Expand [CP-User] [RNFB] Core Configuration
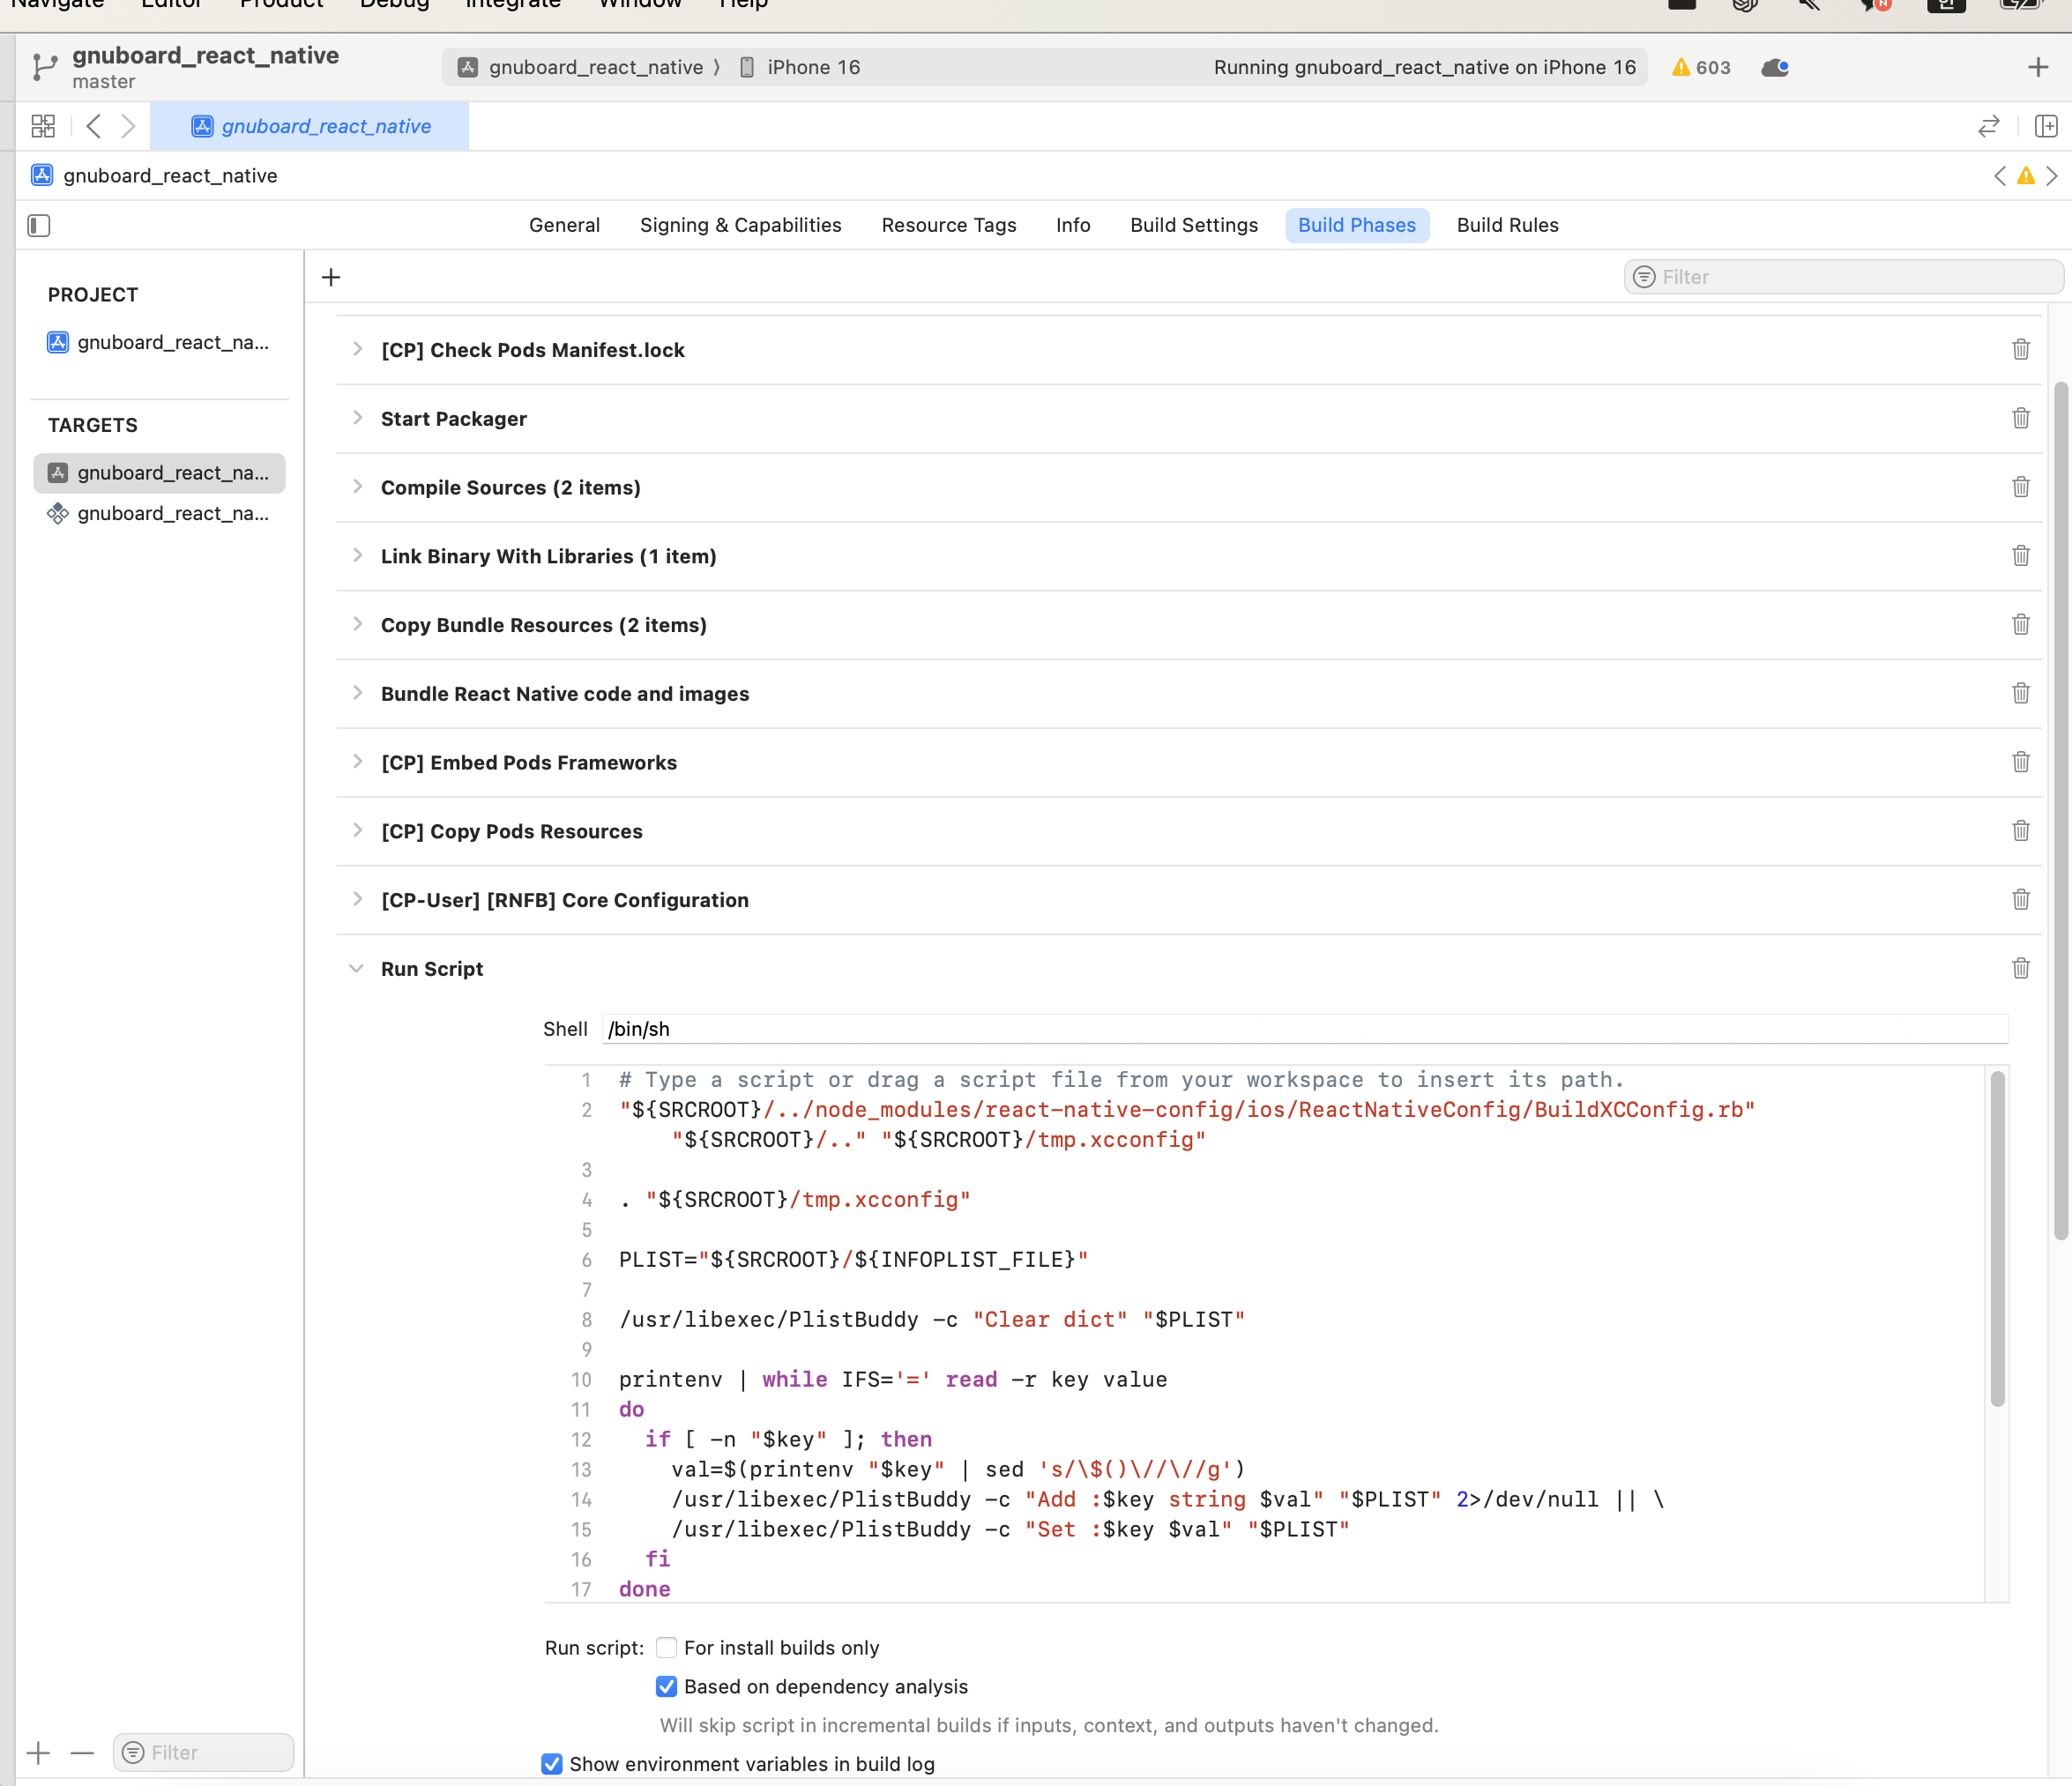 [357, 900]
